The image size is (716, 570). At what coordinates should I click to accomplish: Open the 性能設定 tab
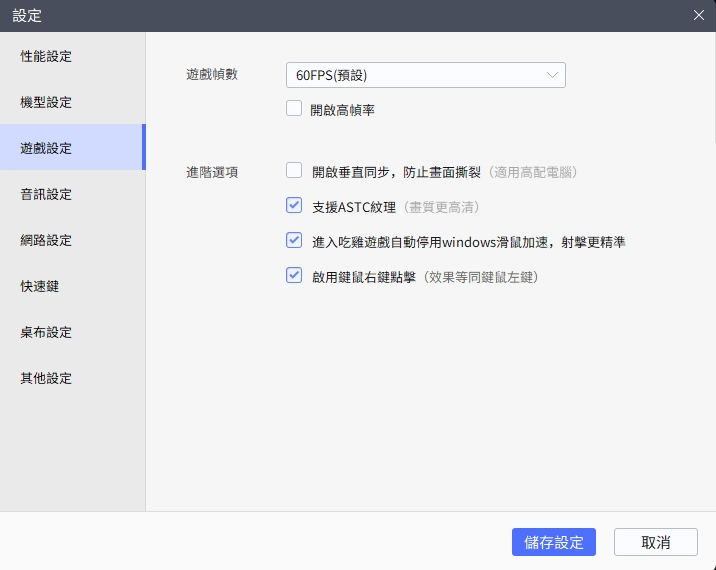coord(46,56)
